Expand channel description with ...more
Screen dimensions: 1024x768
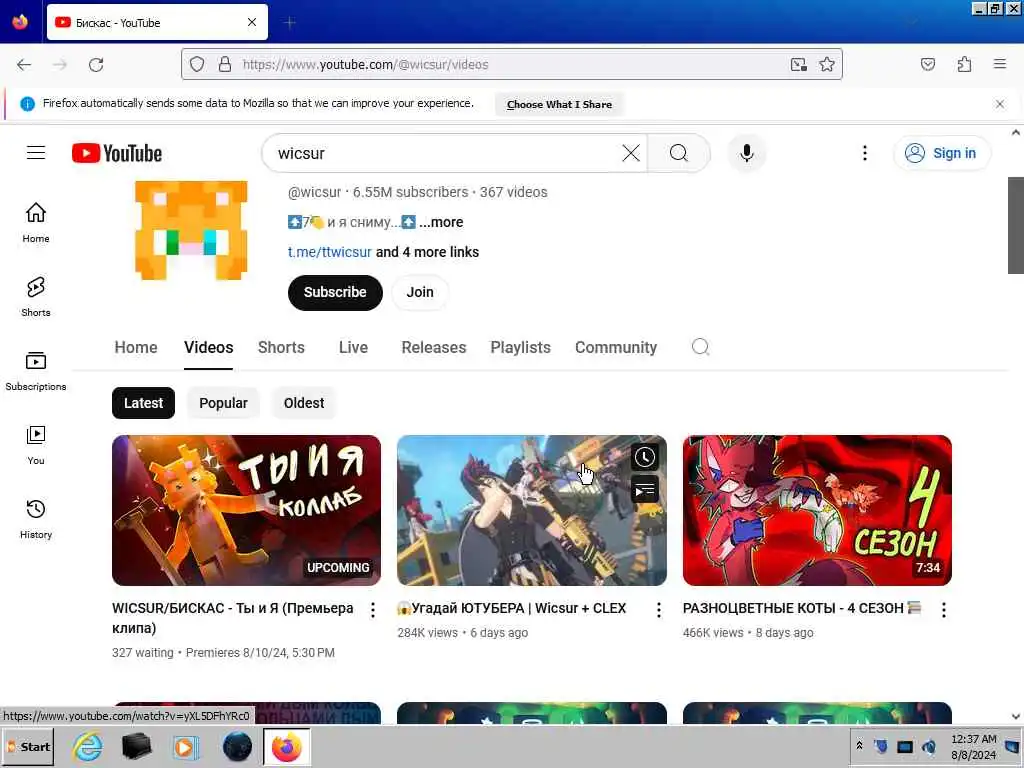tap(441, 222)
